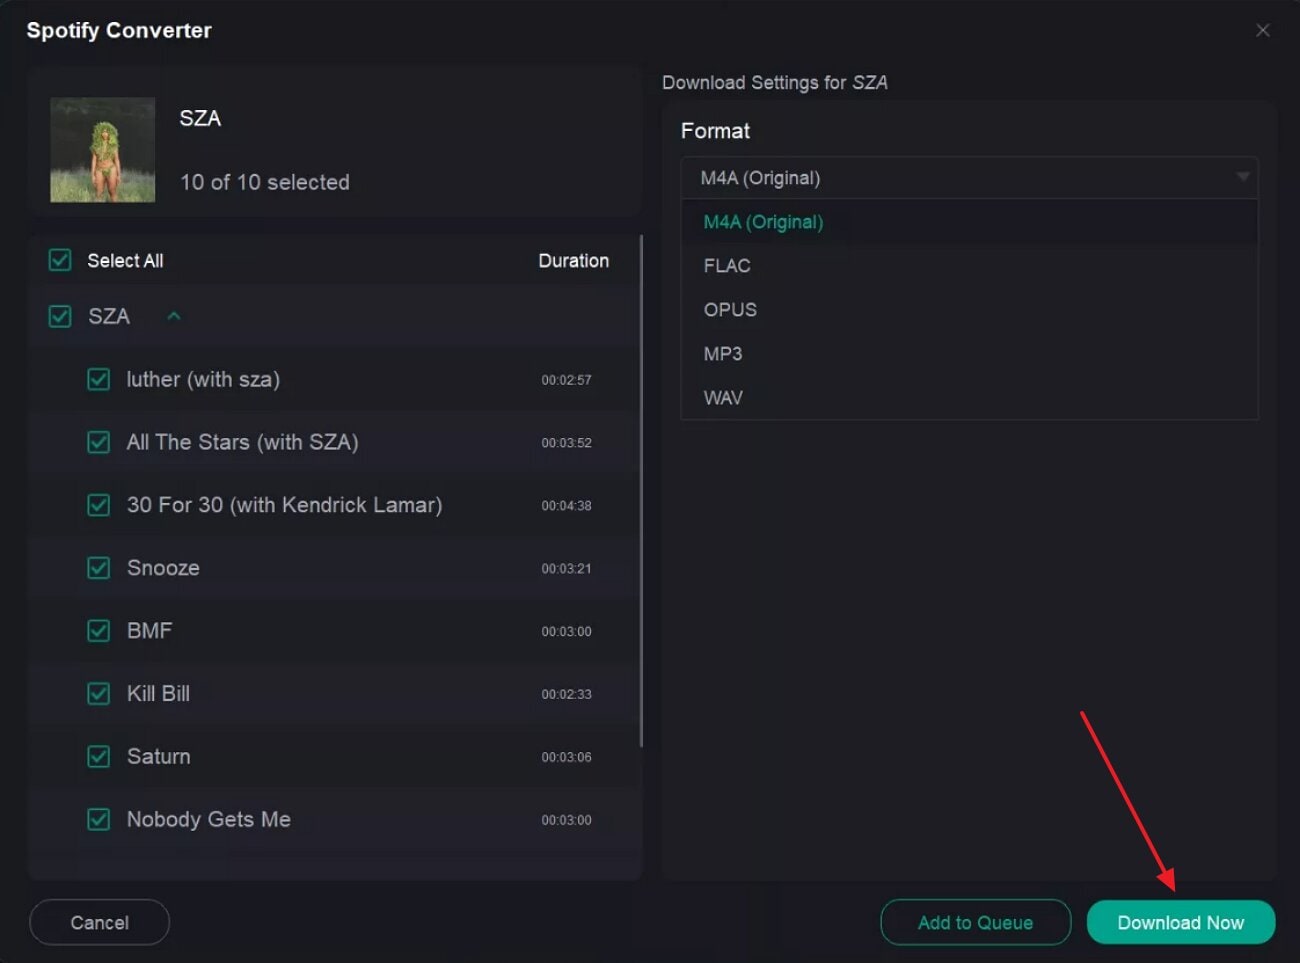Image resolution: width=1300 pixels, height=963 pixels.
Task: Toggle the "Kill Bill" track checkbox
Action: [98, 694]
